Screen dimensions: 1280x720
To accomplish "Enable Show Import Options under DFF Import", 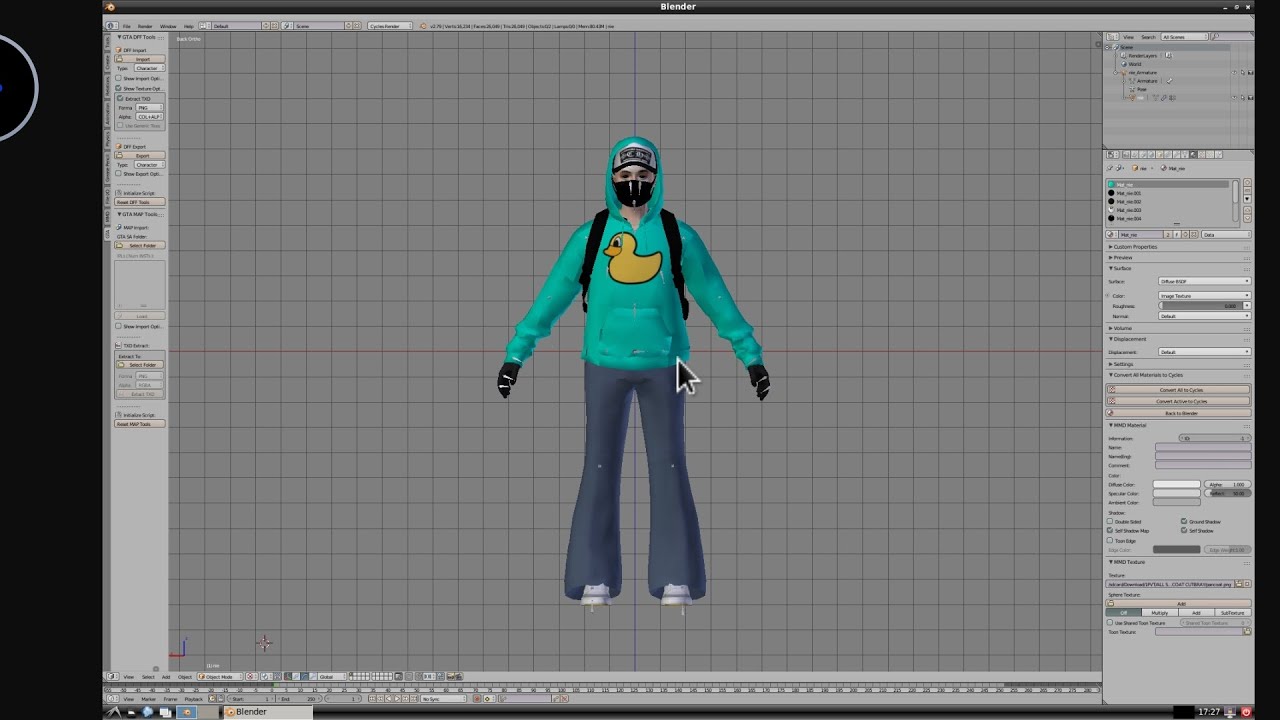I will tap(118, 78).
